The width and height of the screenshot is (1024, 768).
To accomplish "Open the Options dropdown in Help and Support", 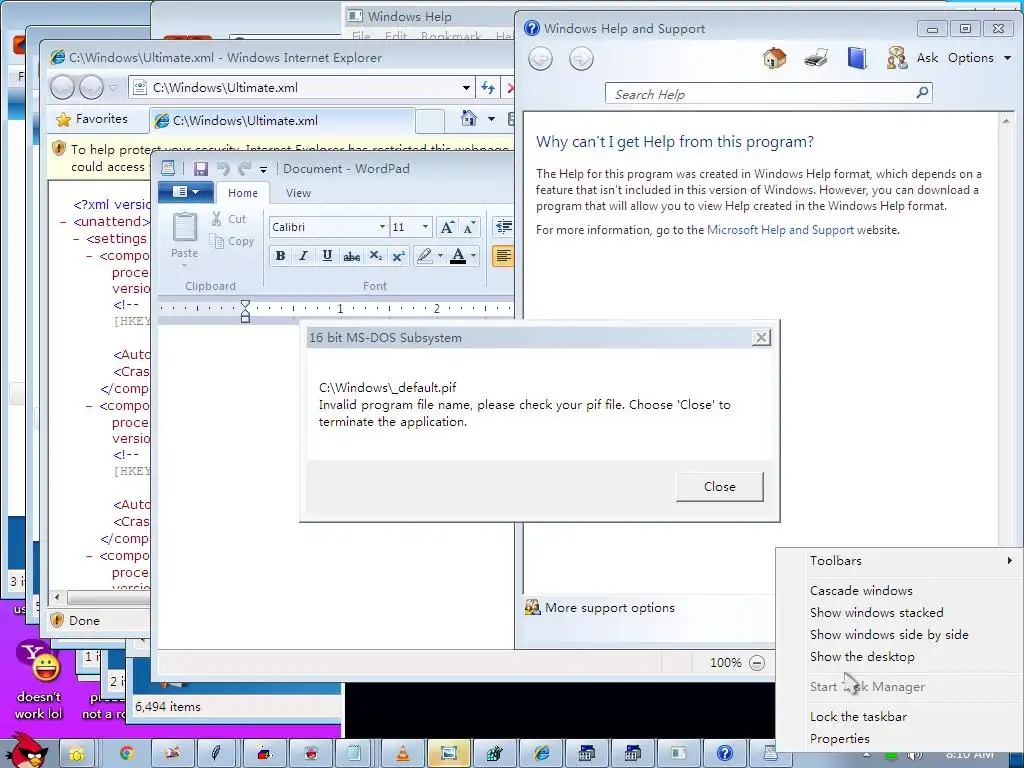I will (x=980, y=58).
